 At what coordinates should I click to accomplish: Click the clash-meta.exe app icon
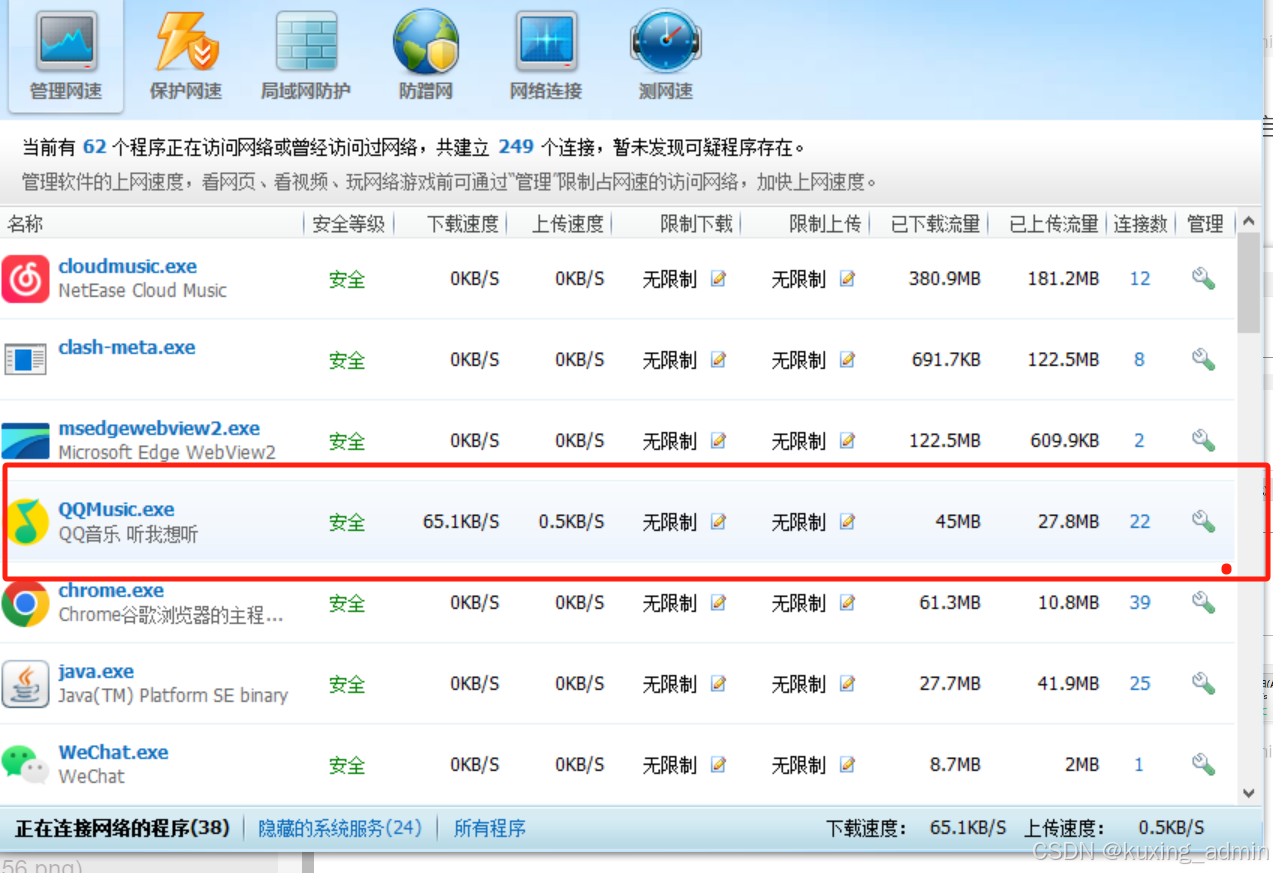click(x=25, y=359)
